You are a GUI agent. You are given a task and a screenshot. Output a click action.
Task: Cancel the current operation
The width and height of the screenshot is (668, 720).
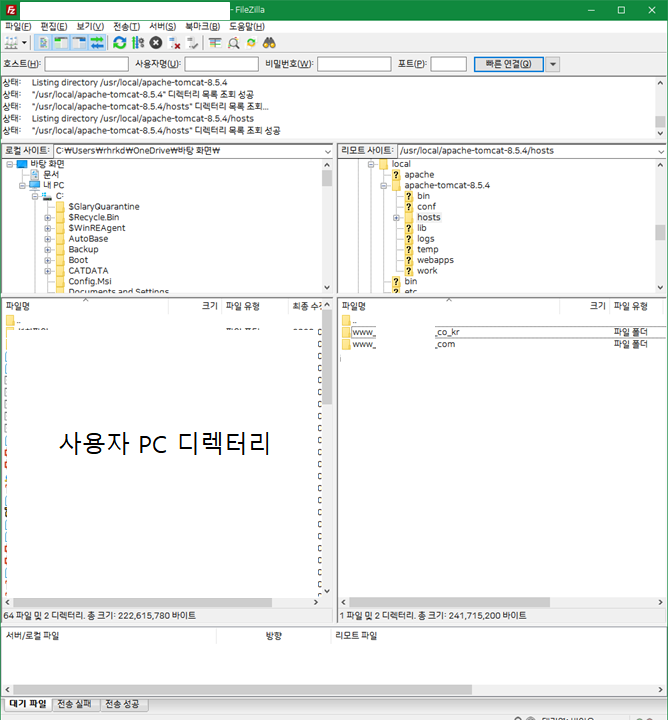click(156, 43)
